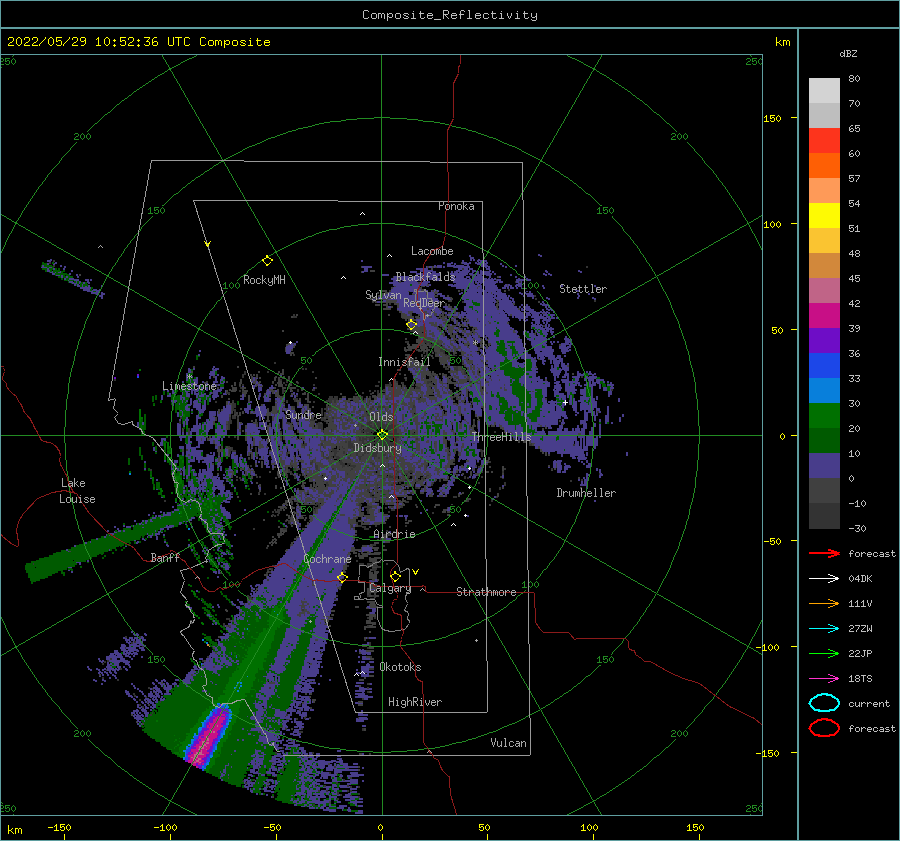Click the yellow diamond marker below RedDeer
Image resolution: width=900 pixels, height=841 pixels.
(x=411, y=325)
